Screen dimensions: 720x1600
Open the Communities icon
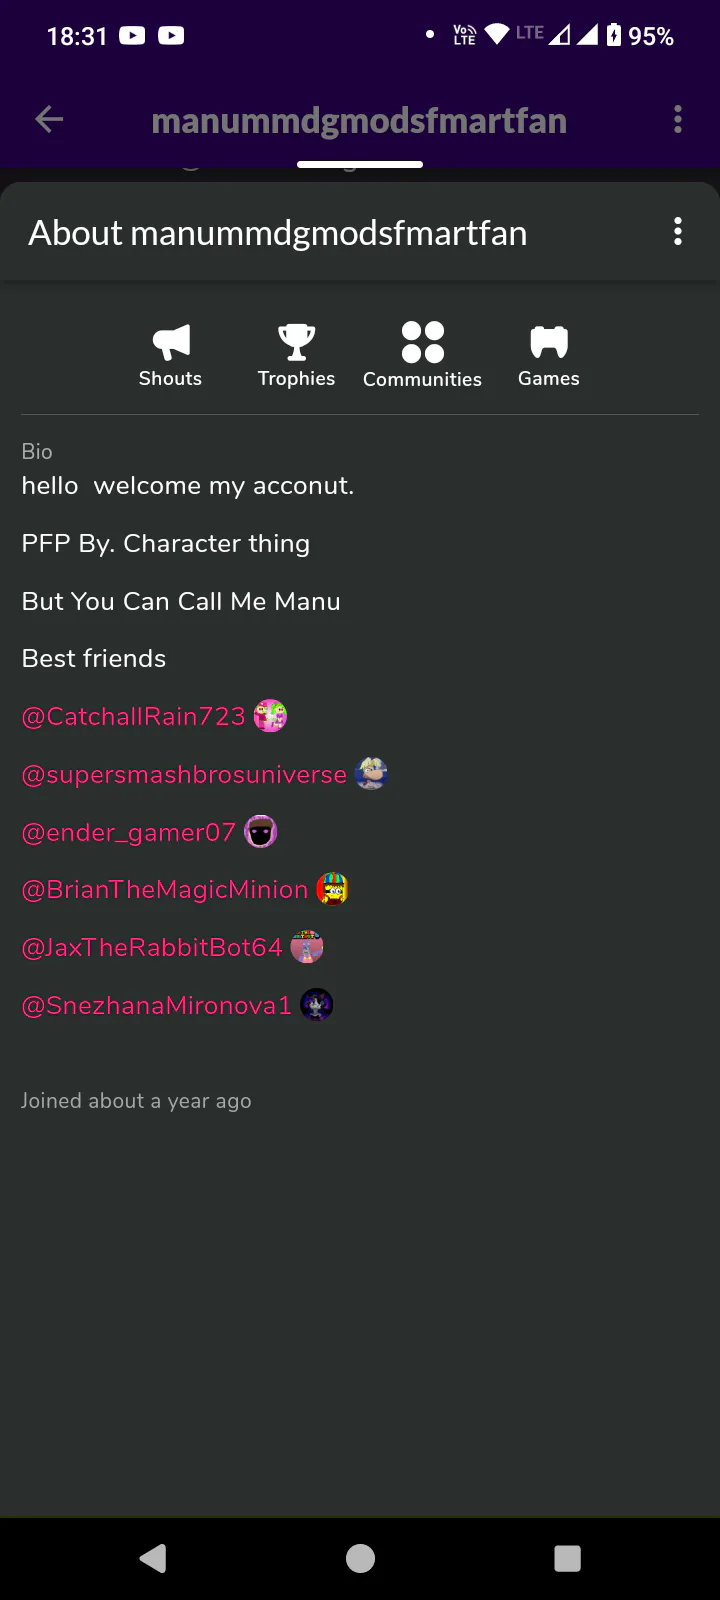pos(422,342)
